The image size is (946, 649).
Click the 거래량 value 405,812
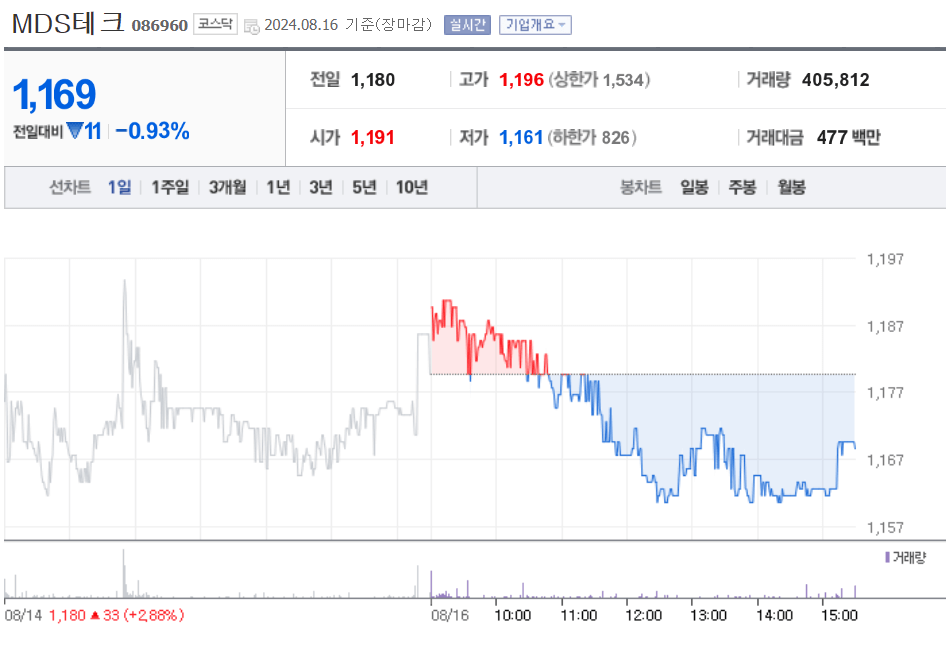click(836, 80)
